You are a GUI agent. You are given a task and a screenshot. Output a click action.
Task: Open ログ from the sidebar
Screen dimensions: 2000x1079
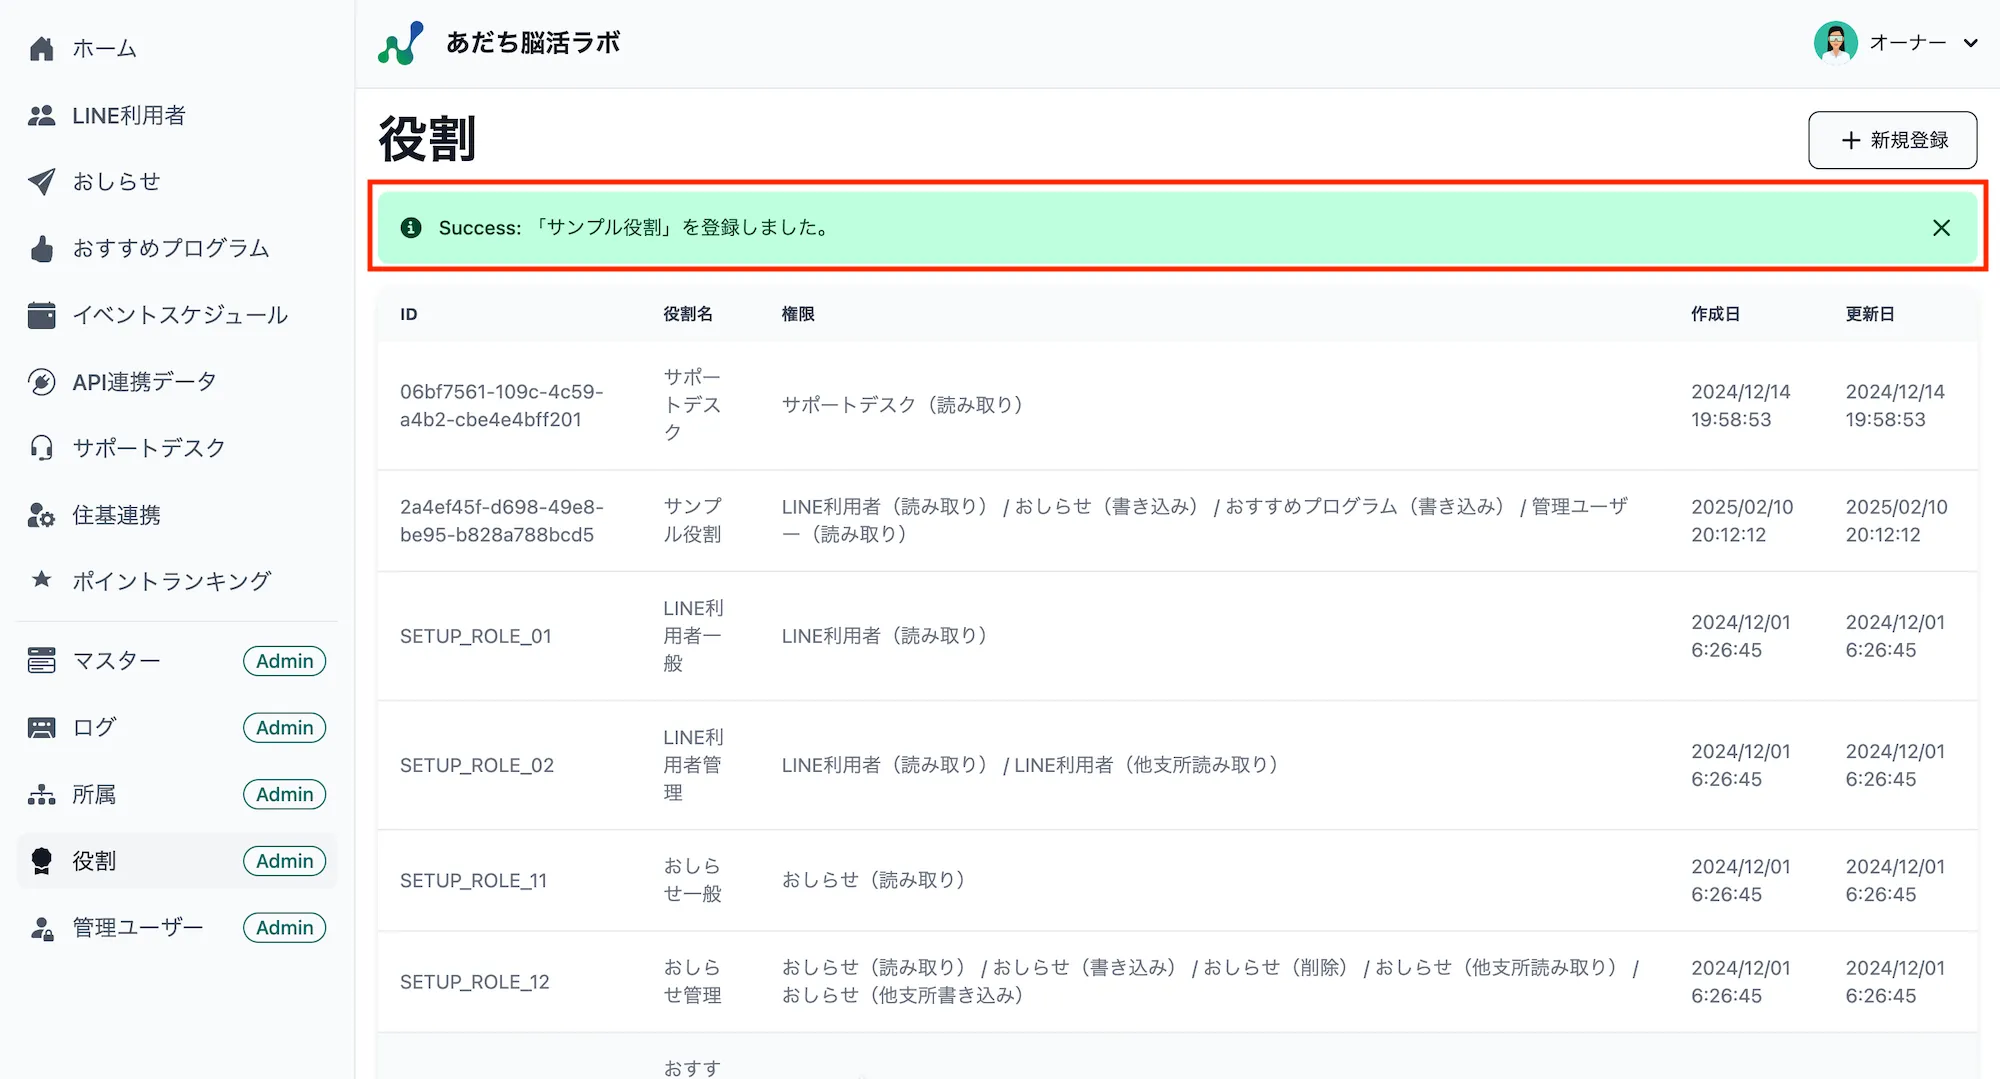click(95, 727)
